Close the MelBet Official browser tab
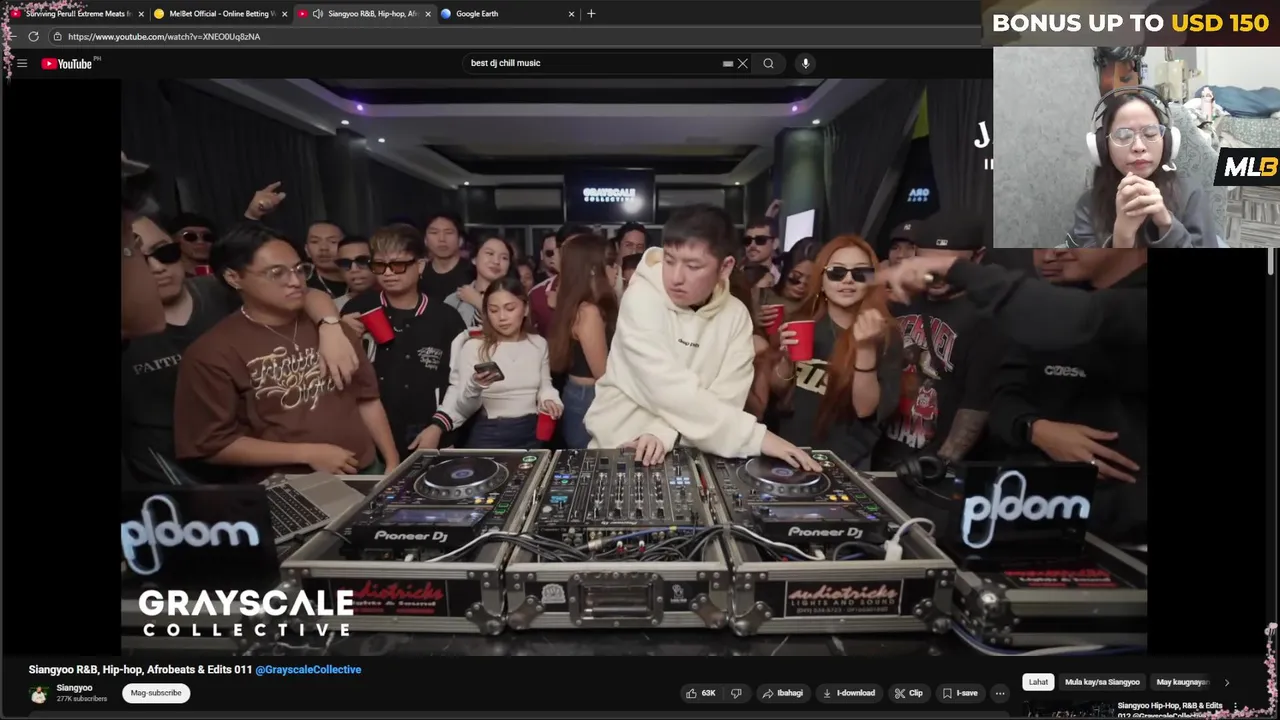 (x=285, y=14)
